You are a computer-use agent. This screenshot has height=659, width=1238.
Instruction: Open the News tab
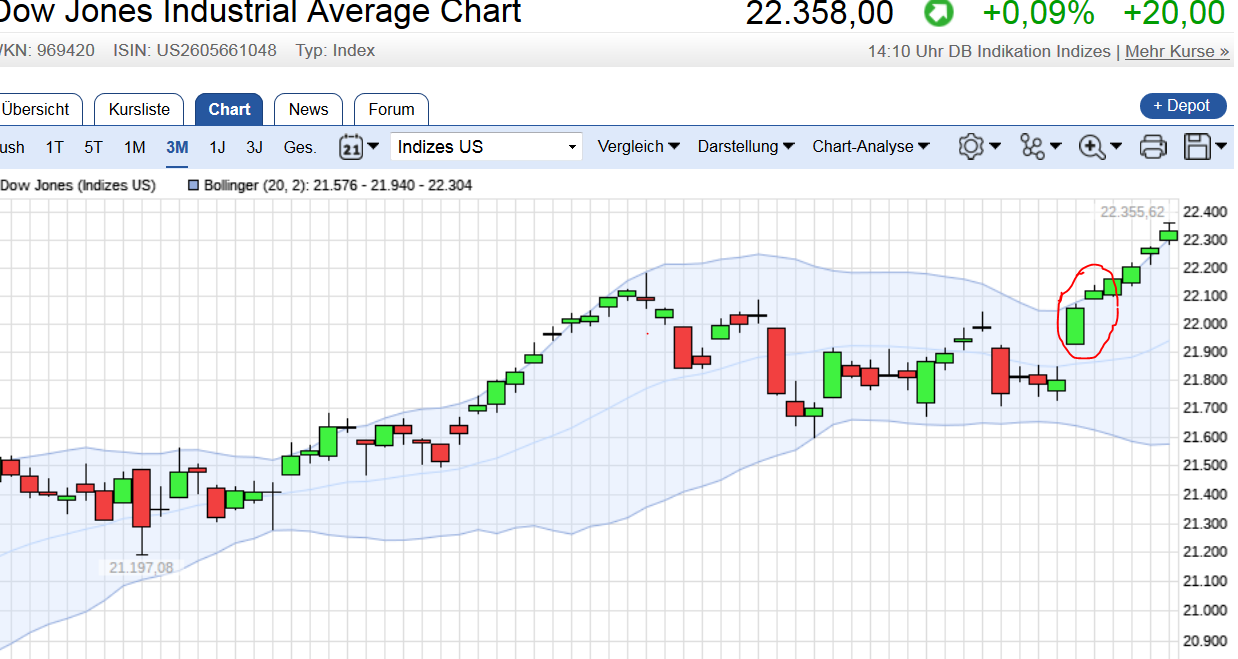308,110
